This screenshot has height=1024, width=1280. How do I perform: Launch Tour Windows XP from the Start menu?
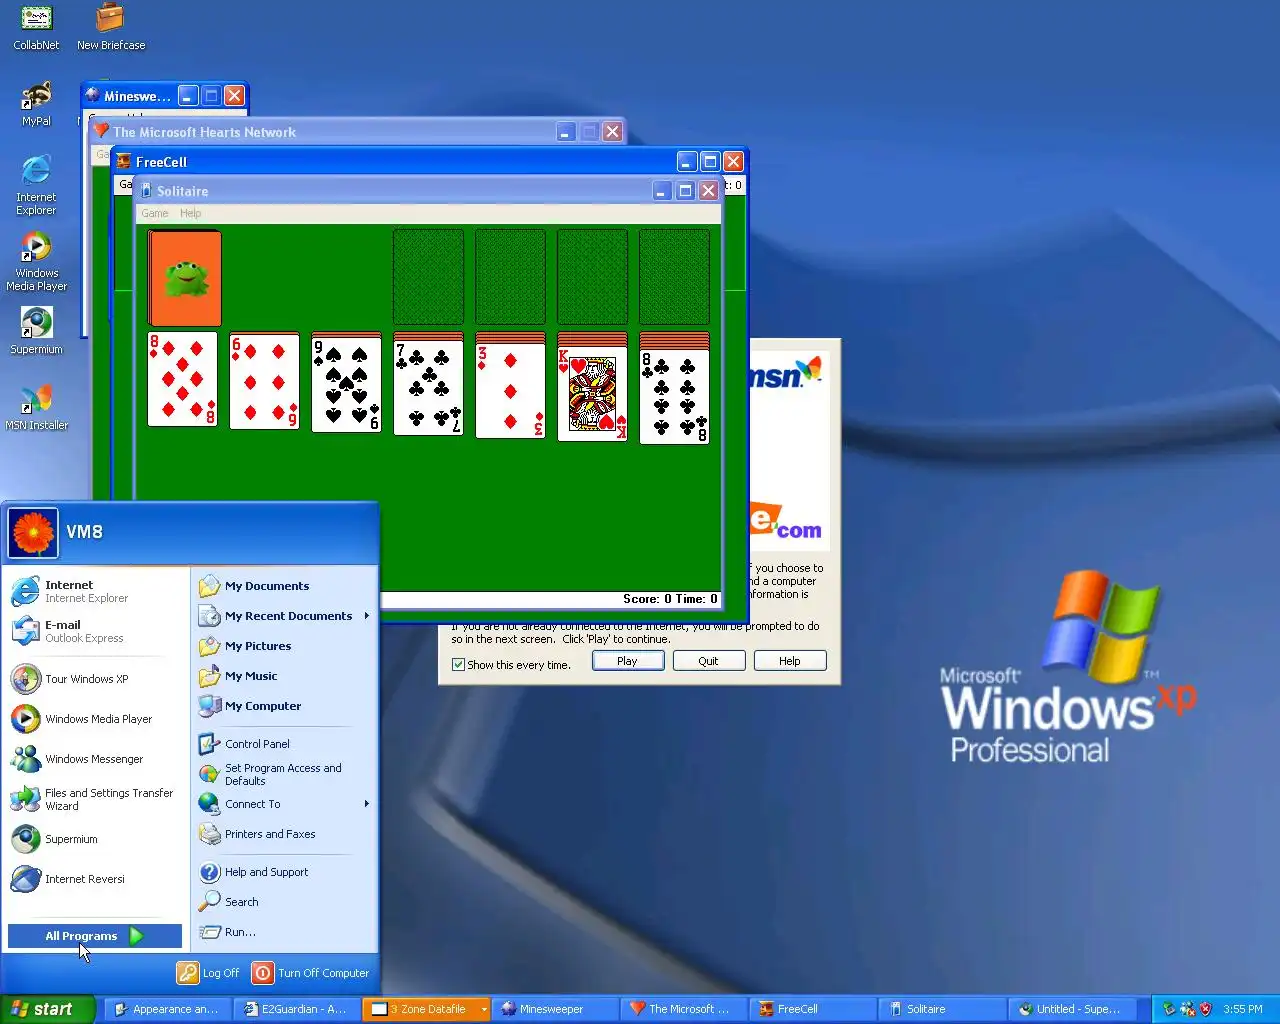[x=96, y=679]
